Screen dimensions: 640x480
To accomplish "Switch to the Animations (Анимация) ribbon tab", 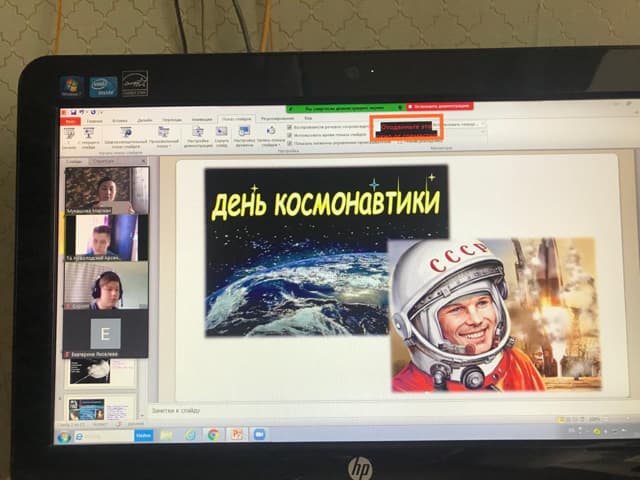I will click(202, 119).
